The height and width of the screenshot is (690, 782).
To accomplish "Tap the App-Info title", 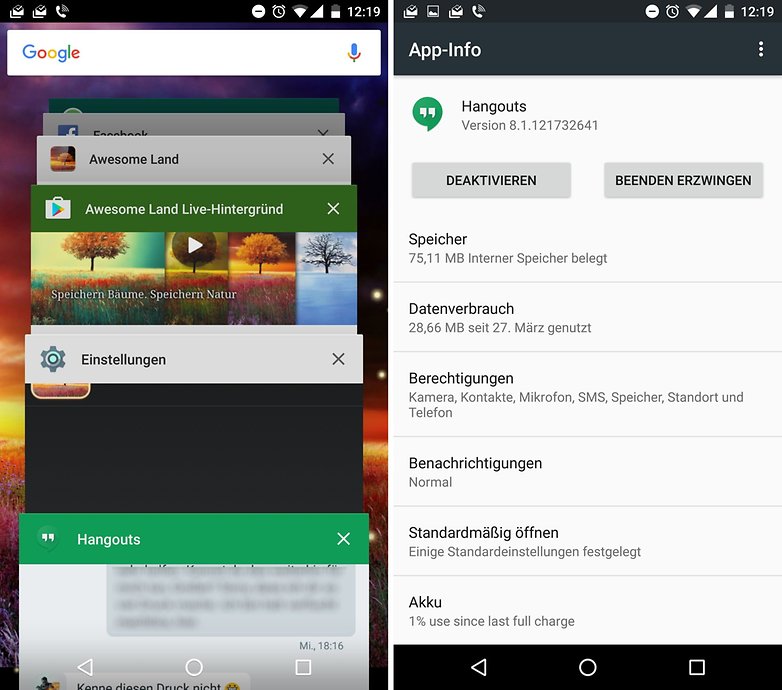I will tap(445, 50).
